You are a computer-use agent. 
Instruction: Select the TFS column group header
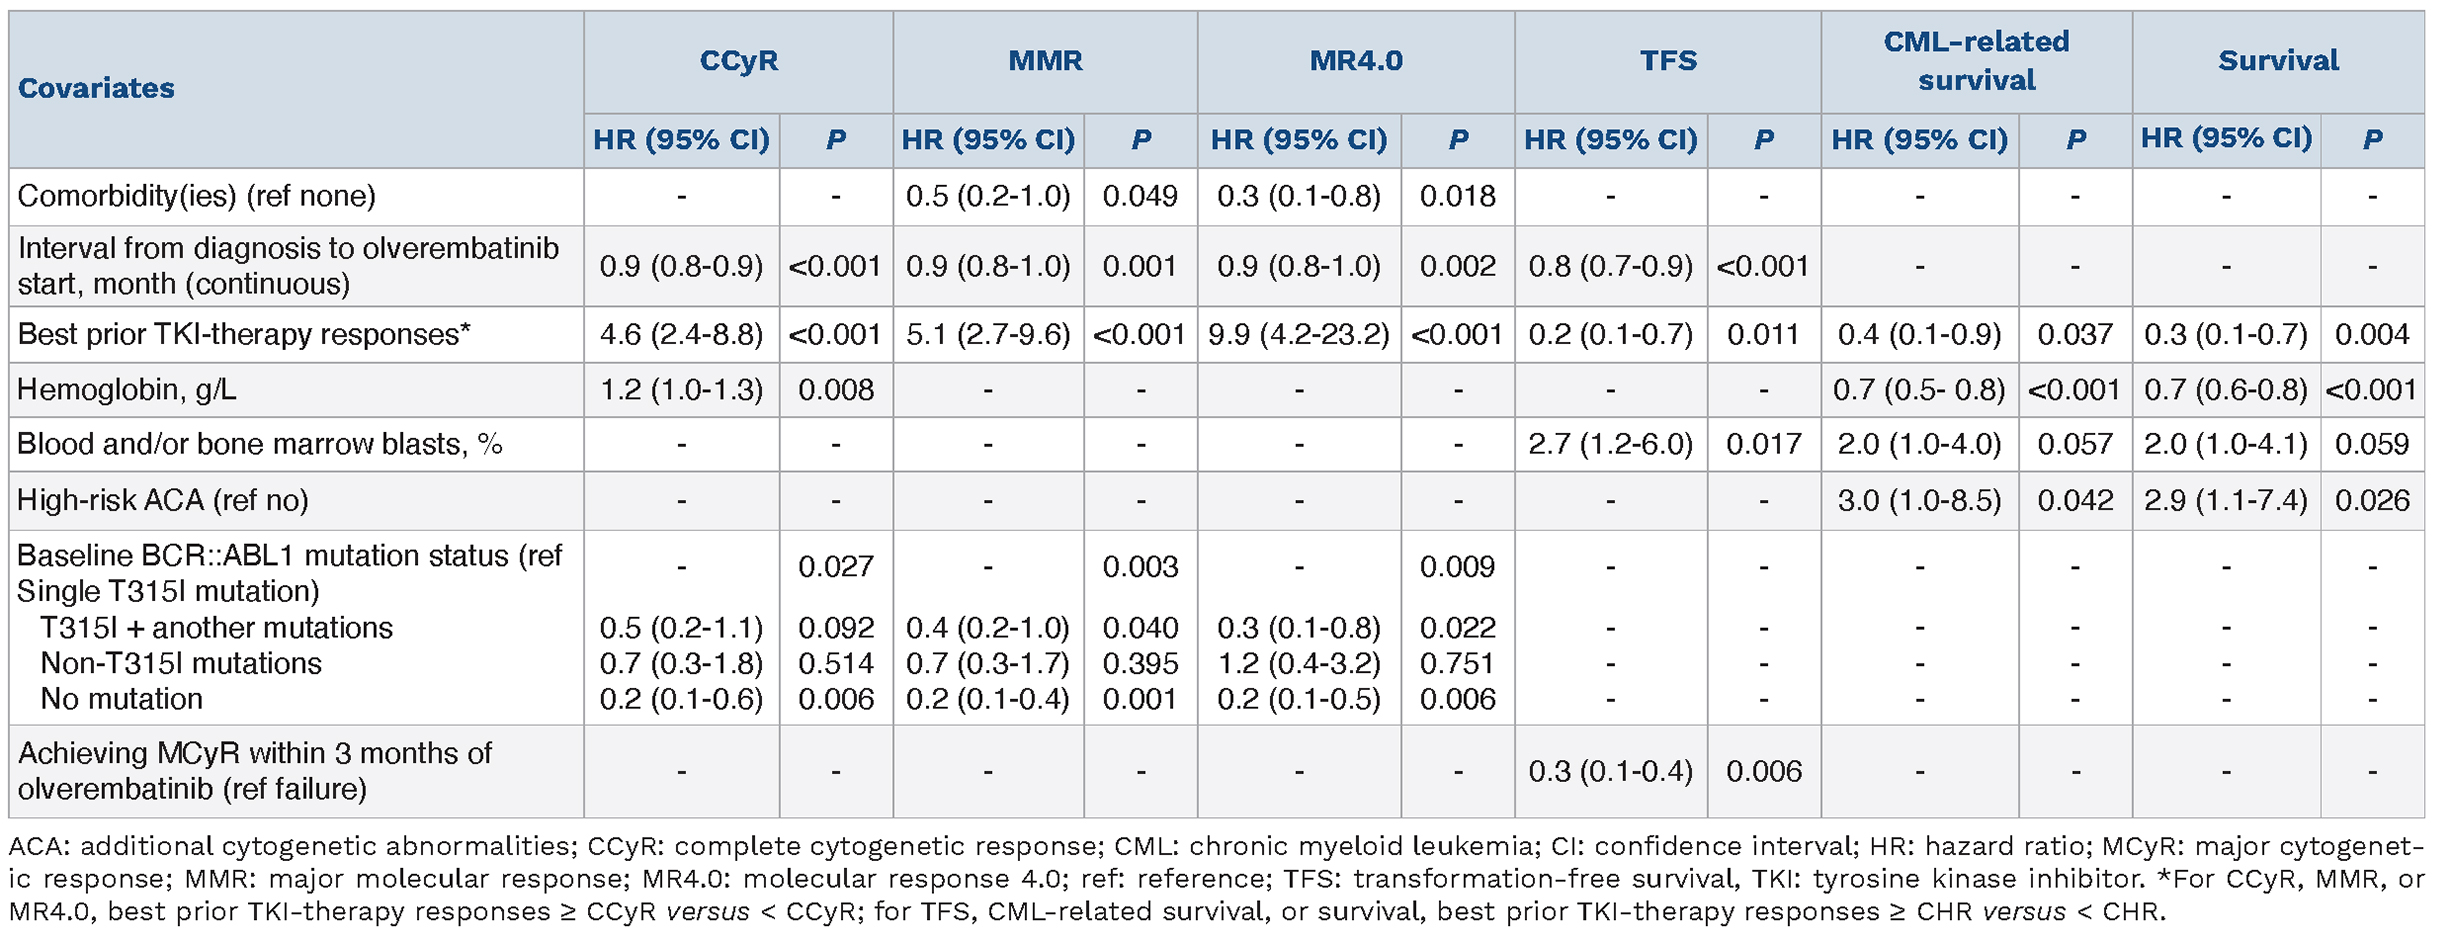1668,61
